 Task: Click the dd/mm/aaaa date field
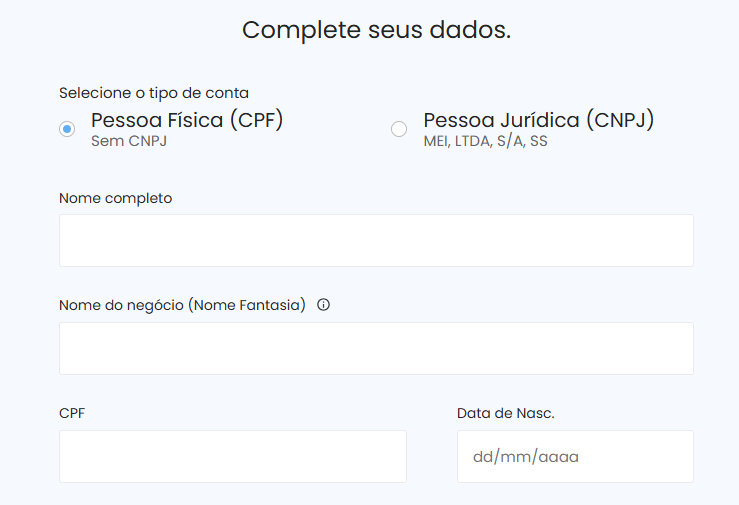575,456
